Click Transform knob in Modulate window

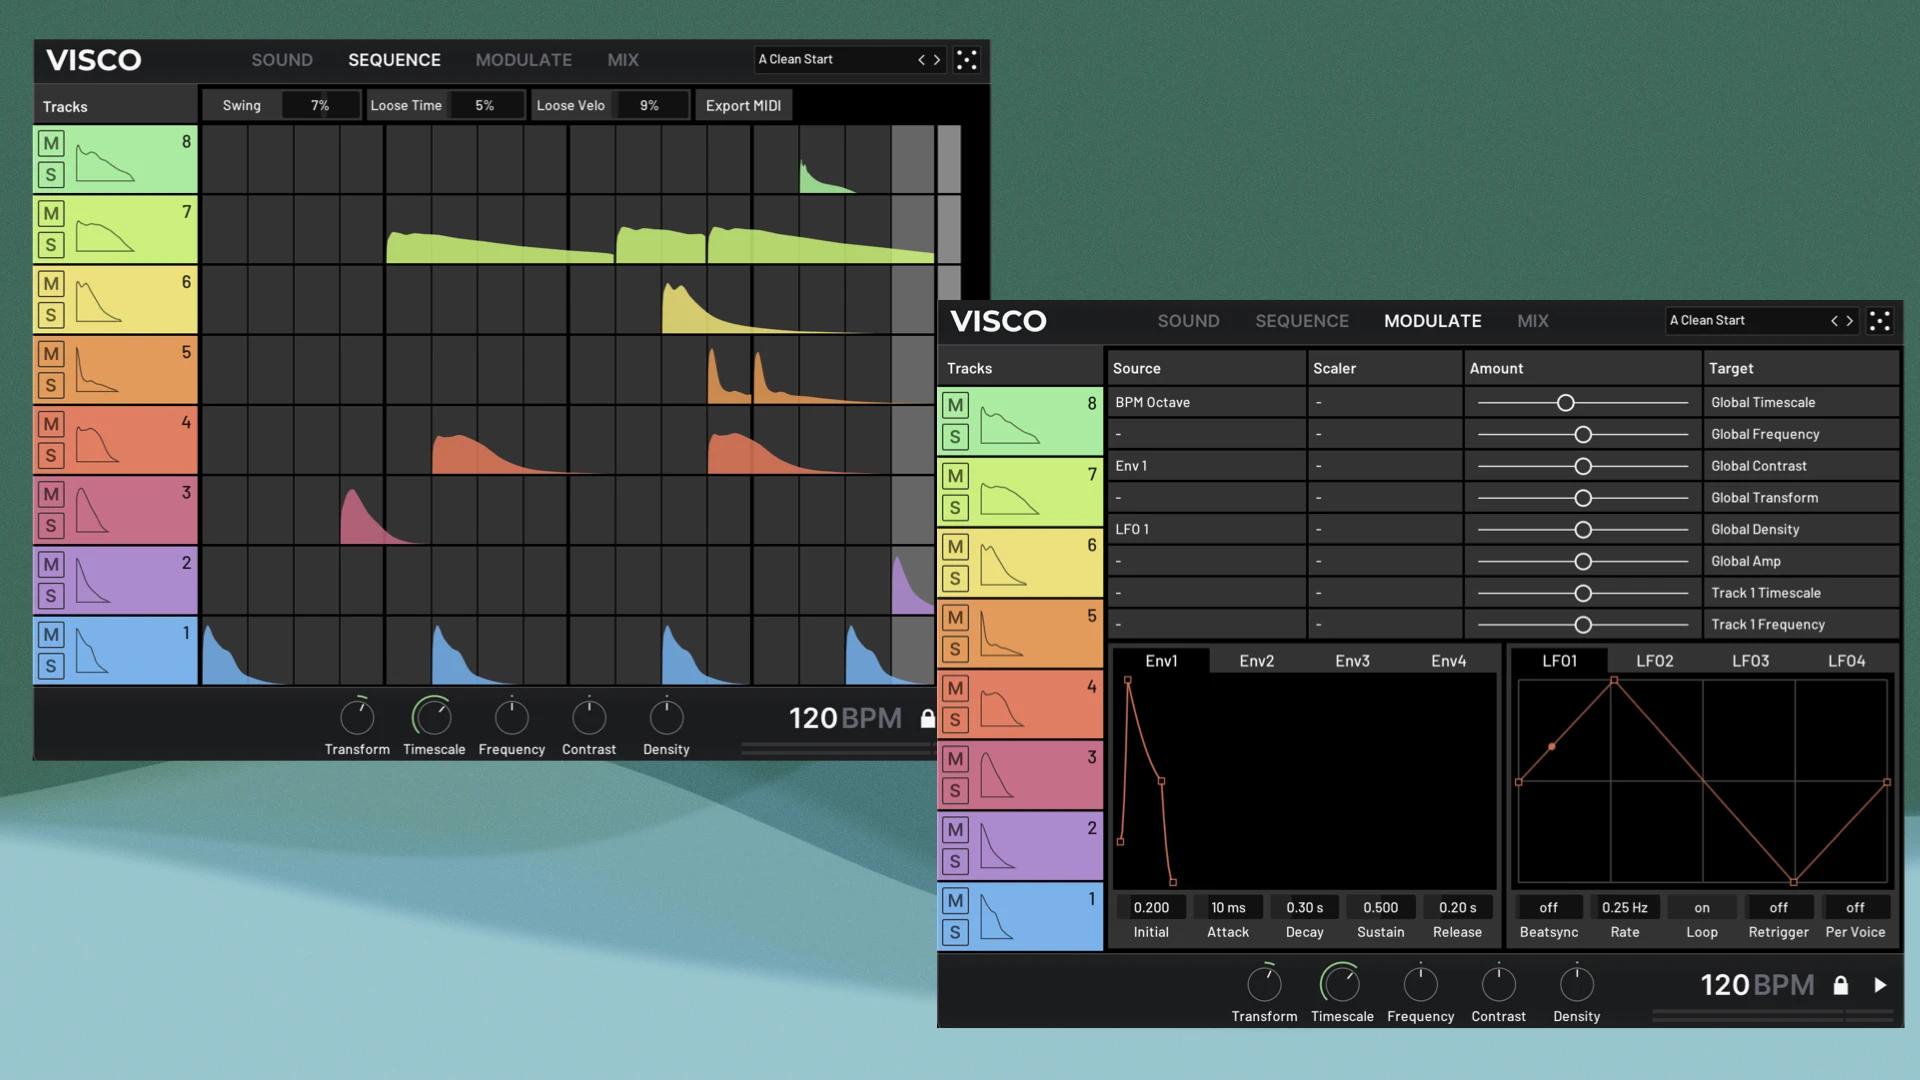[x=1264, y=984]
